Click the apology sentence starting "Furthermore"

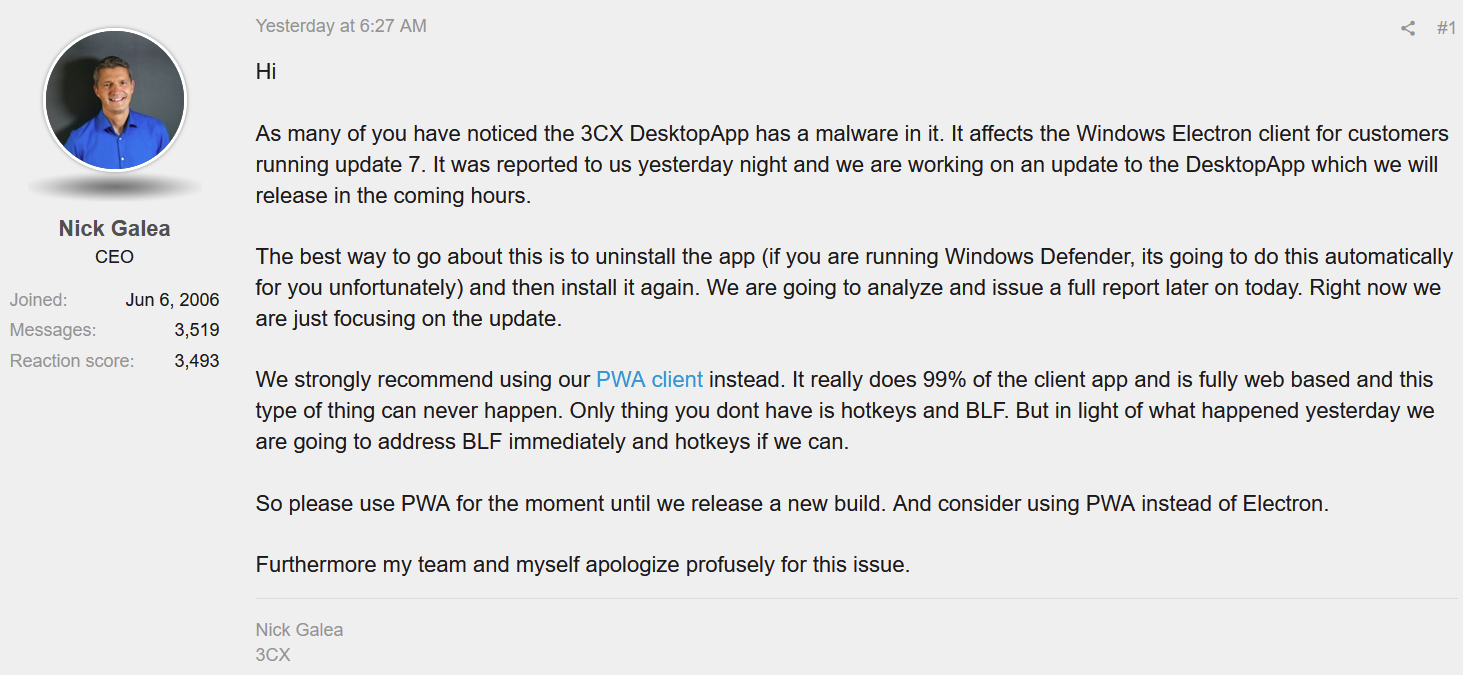pyautogui.click(x=582, y=565)
